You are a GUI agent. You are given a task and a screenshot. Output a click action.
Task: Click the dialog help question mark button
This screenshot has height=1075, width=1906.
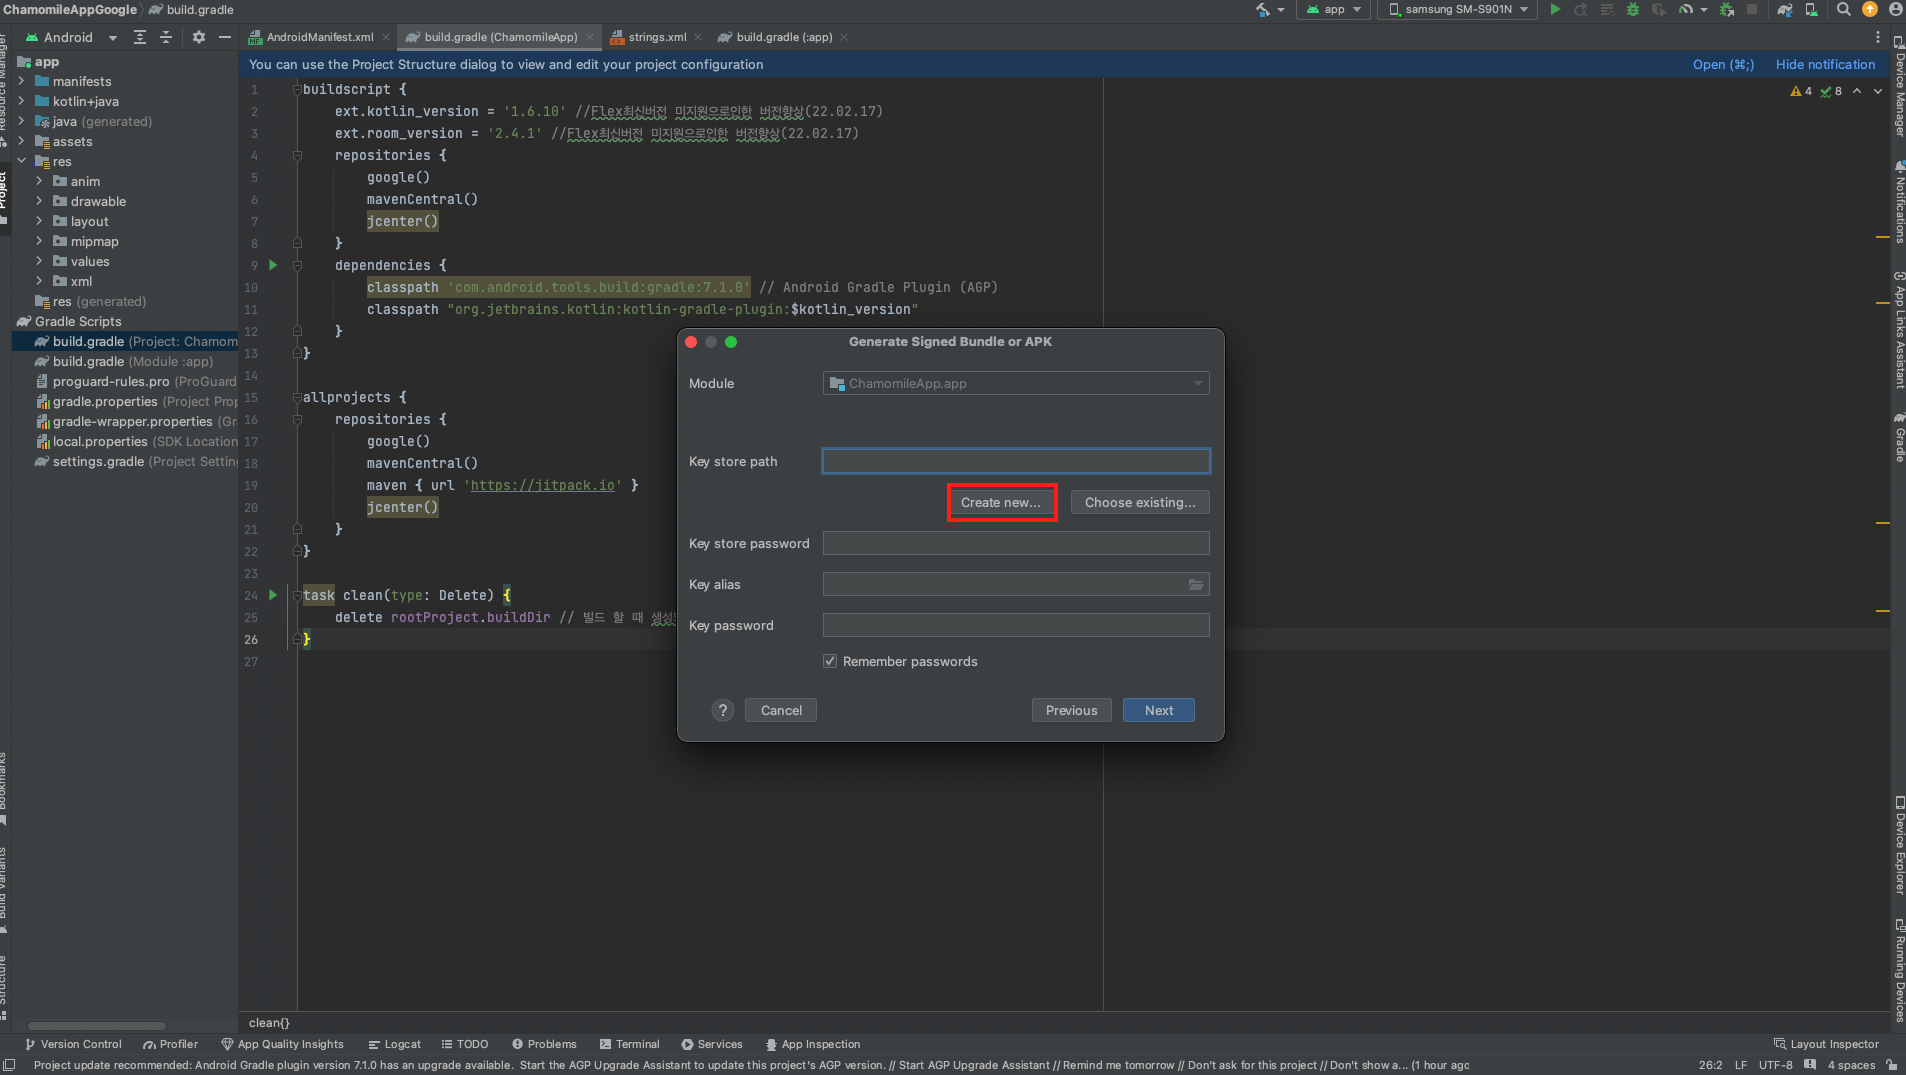(723, 711)
